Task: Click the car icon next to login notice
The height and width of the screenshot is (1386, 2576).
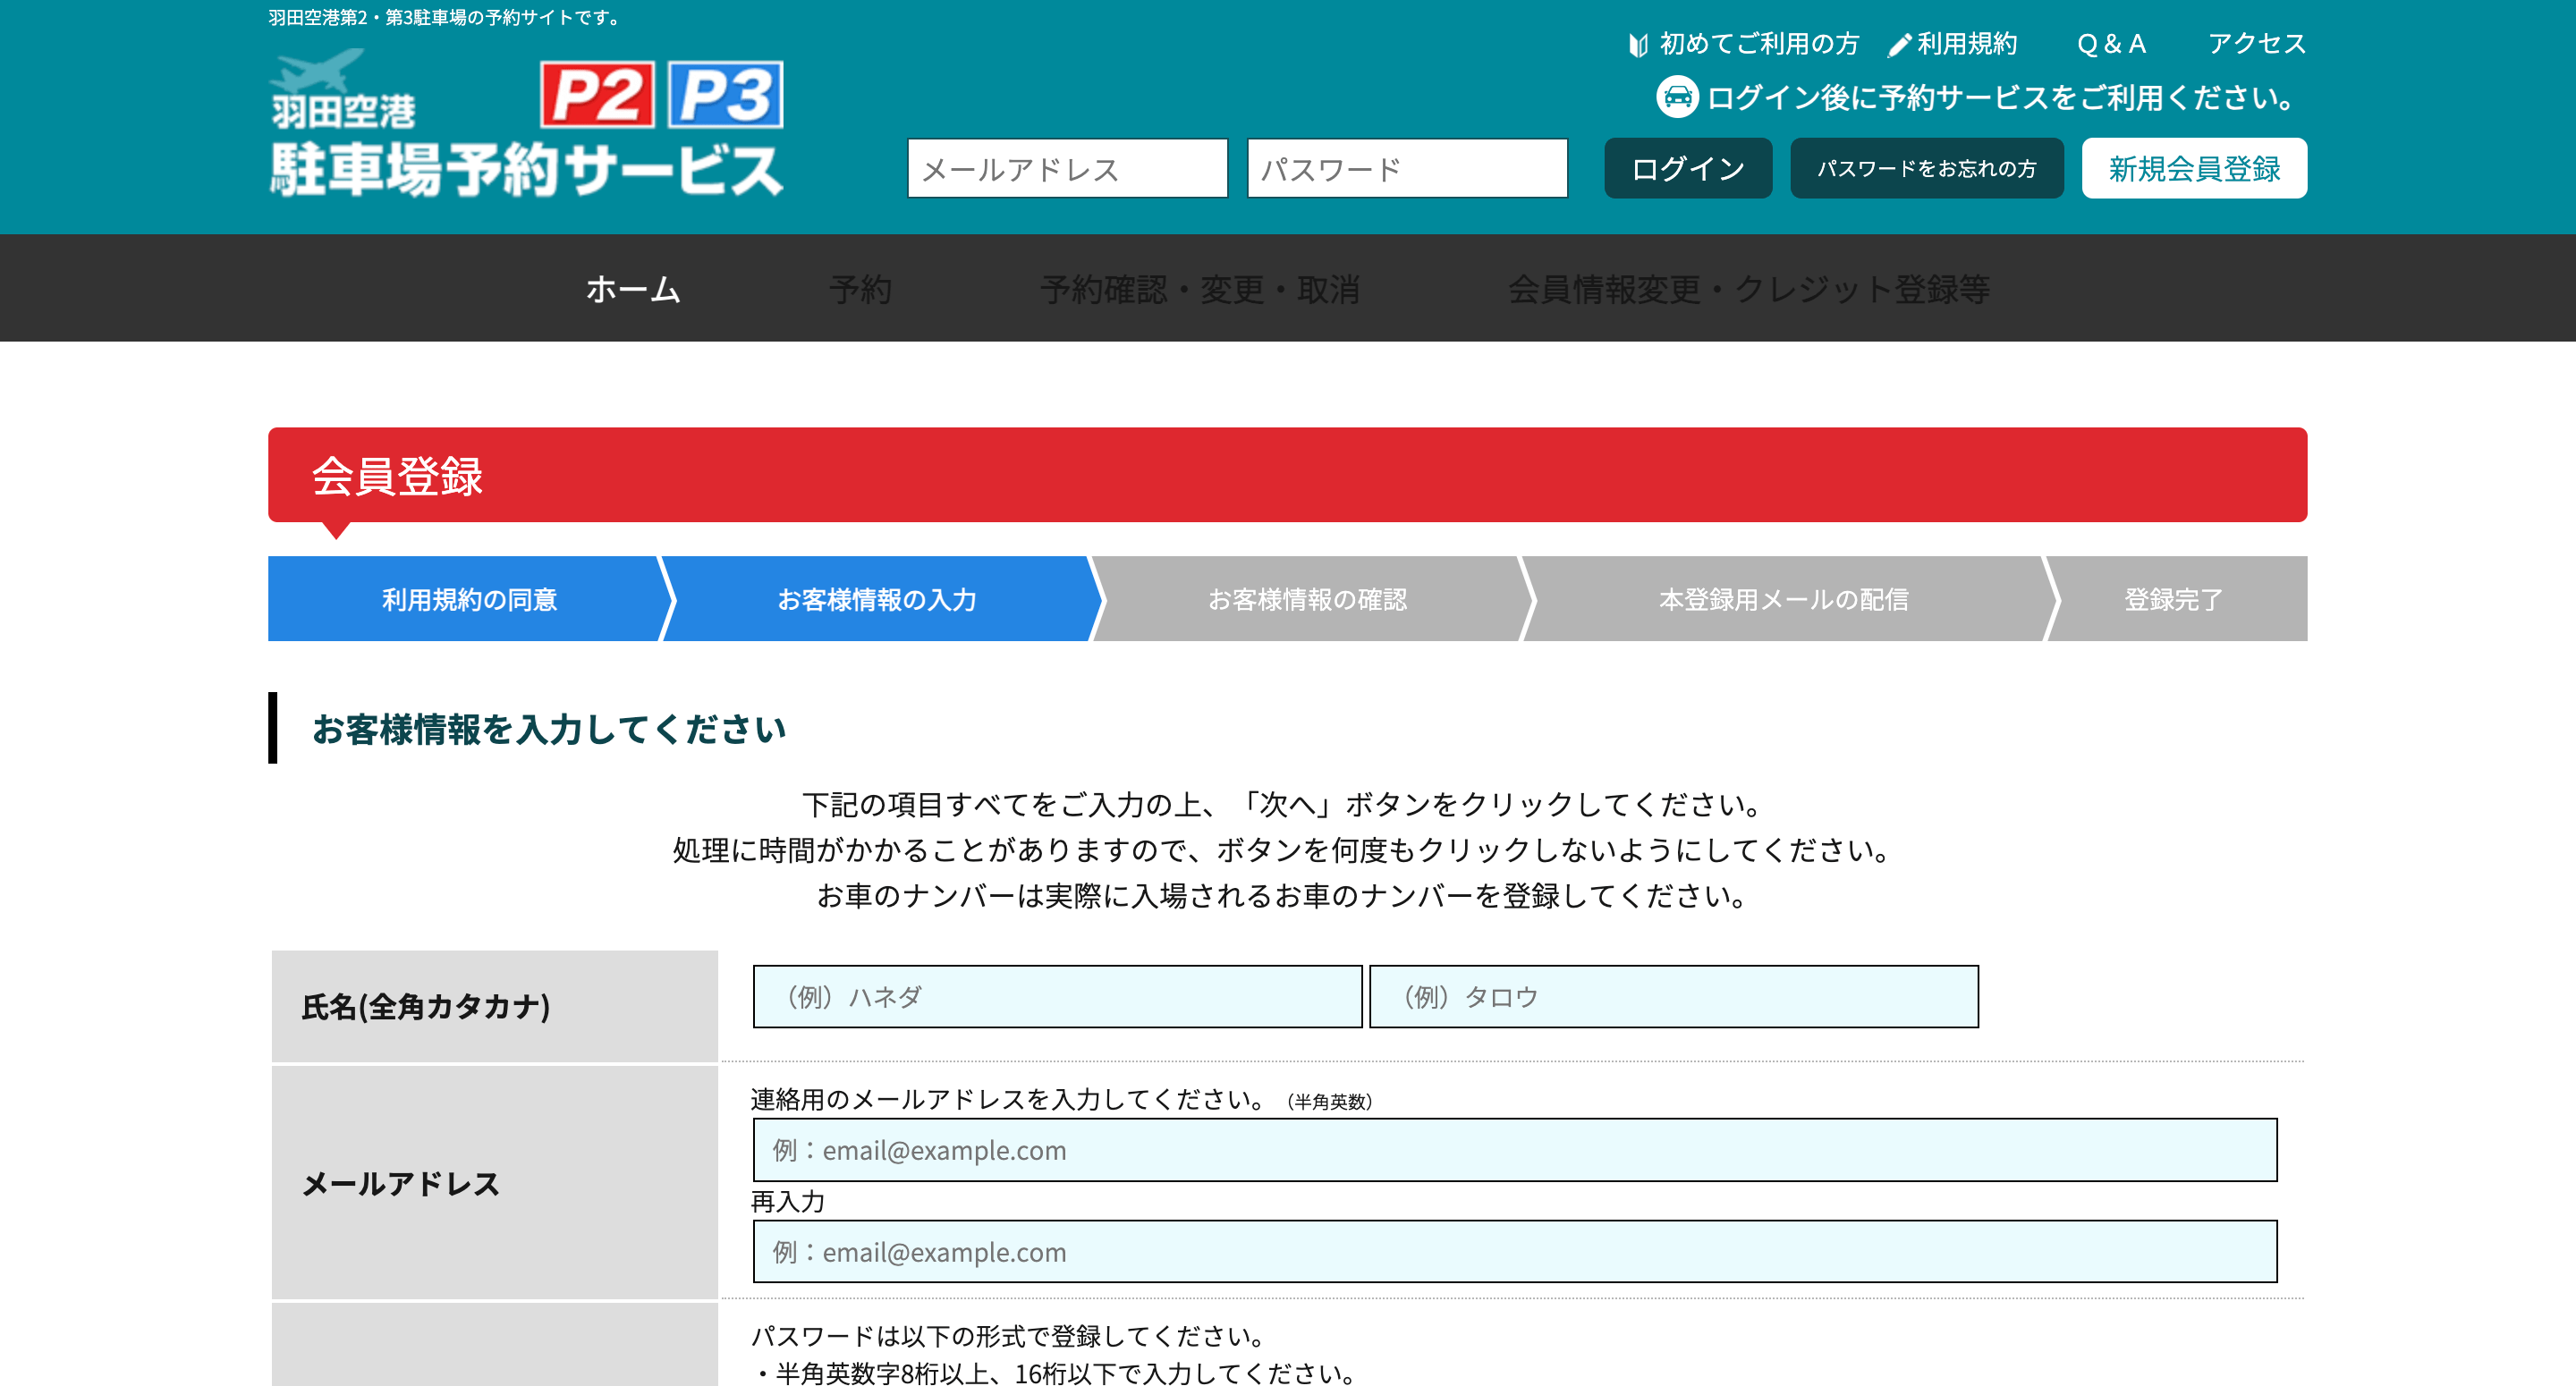Action: pos(1677,97)
